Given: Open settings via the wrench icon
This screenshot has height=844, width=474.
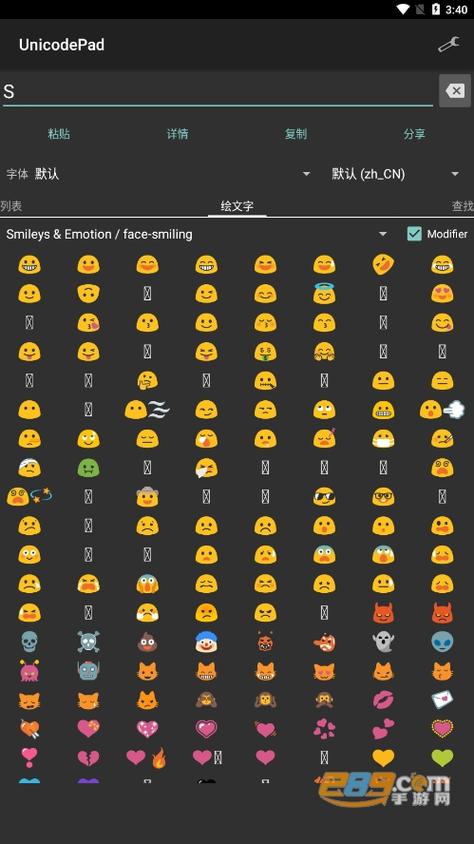Looking at the screenshot, I should tap(448, 45).
